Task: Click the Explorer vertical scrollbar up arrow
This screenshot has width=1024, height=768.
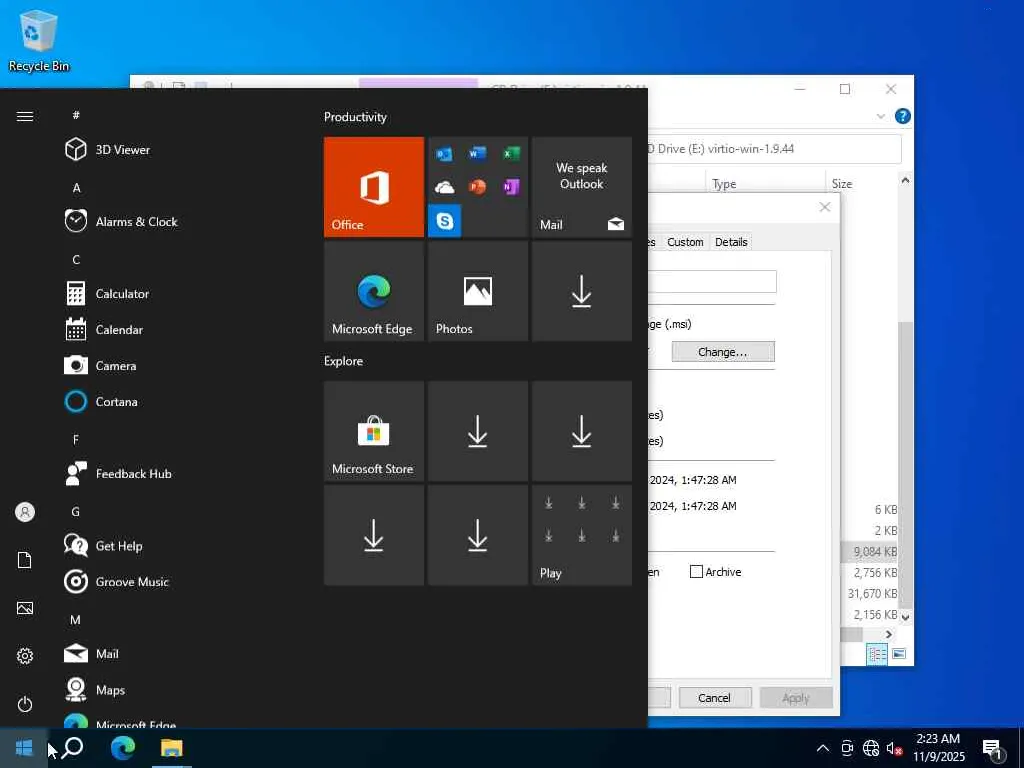Action: [x=905, y=180]
